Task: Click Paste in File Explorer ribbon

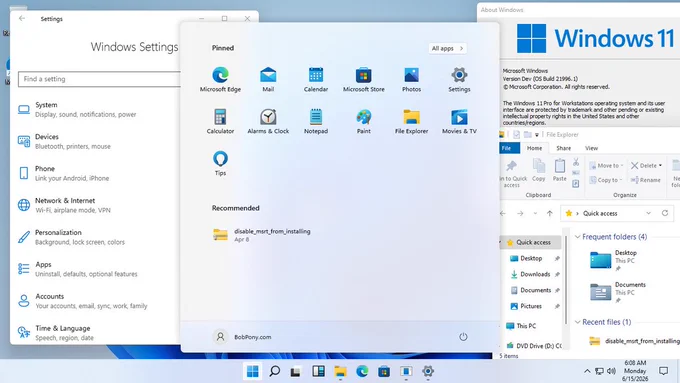Action: tap(559, 170)
